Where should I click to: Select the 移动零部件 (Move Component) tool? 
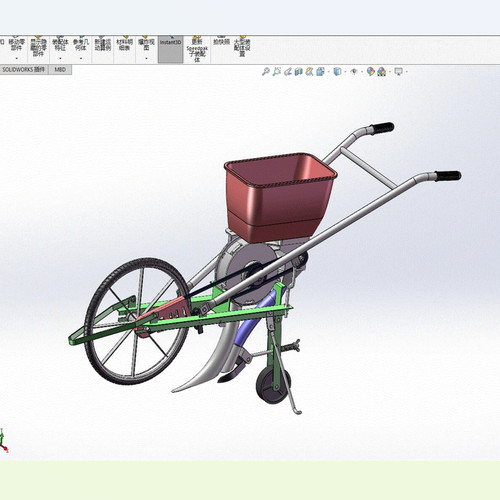point(17,44)
